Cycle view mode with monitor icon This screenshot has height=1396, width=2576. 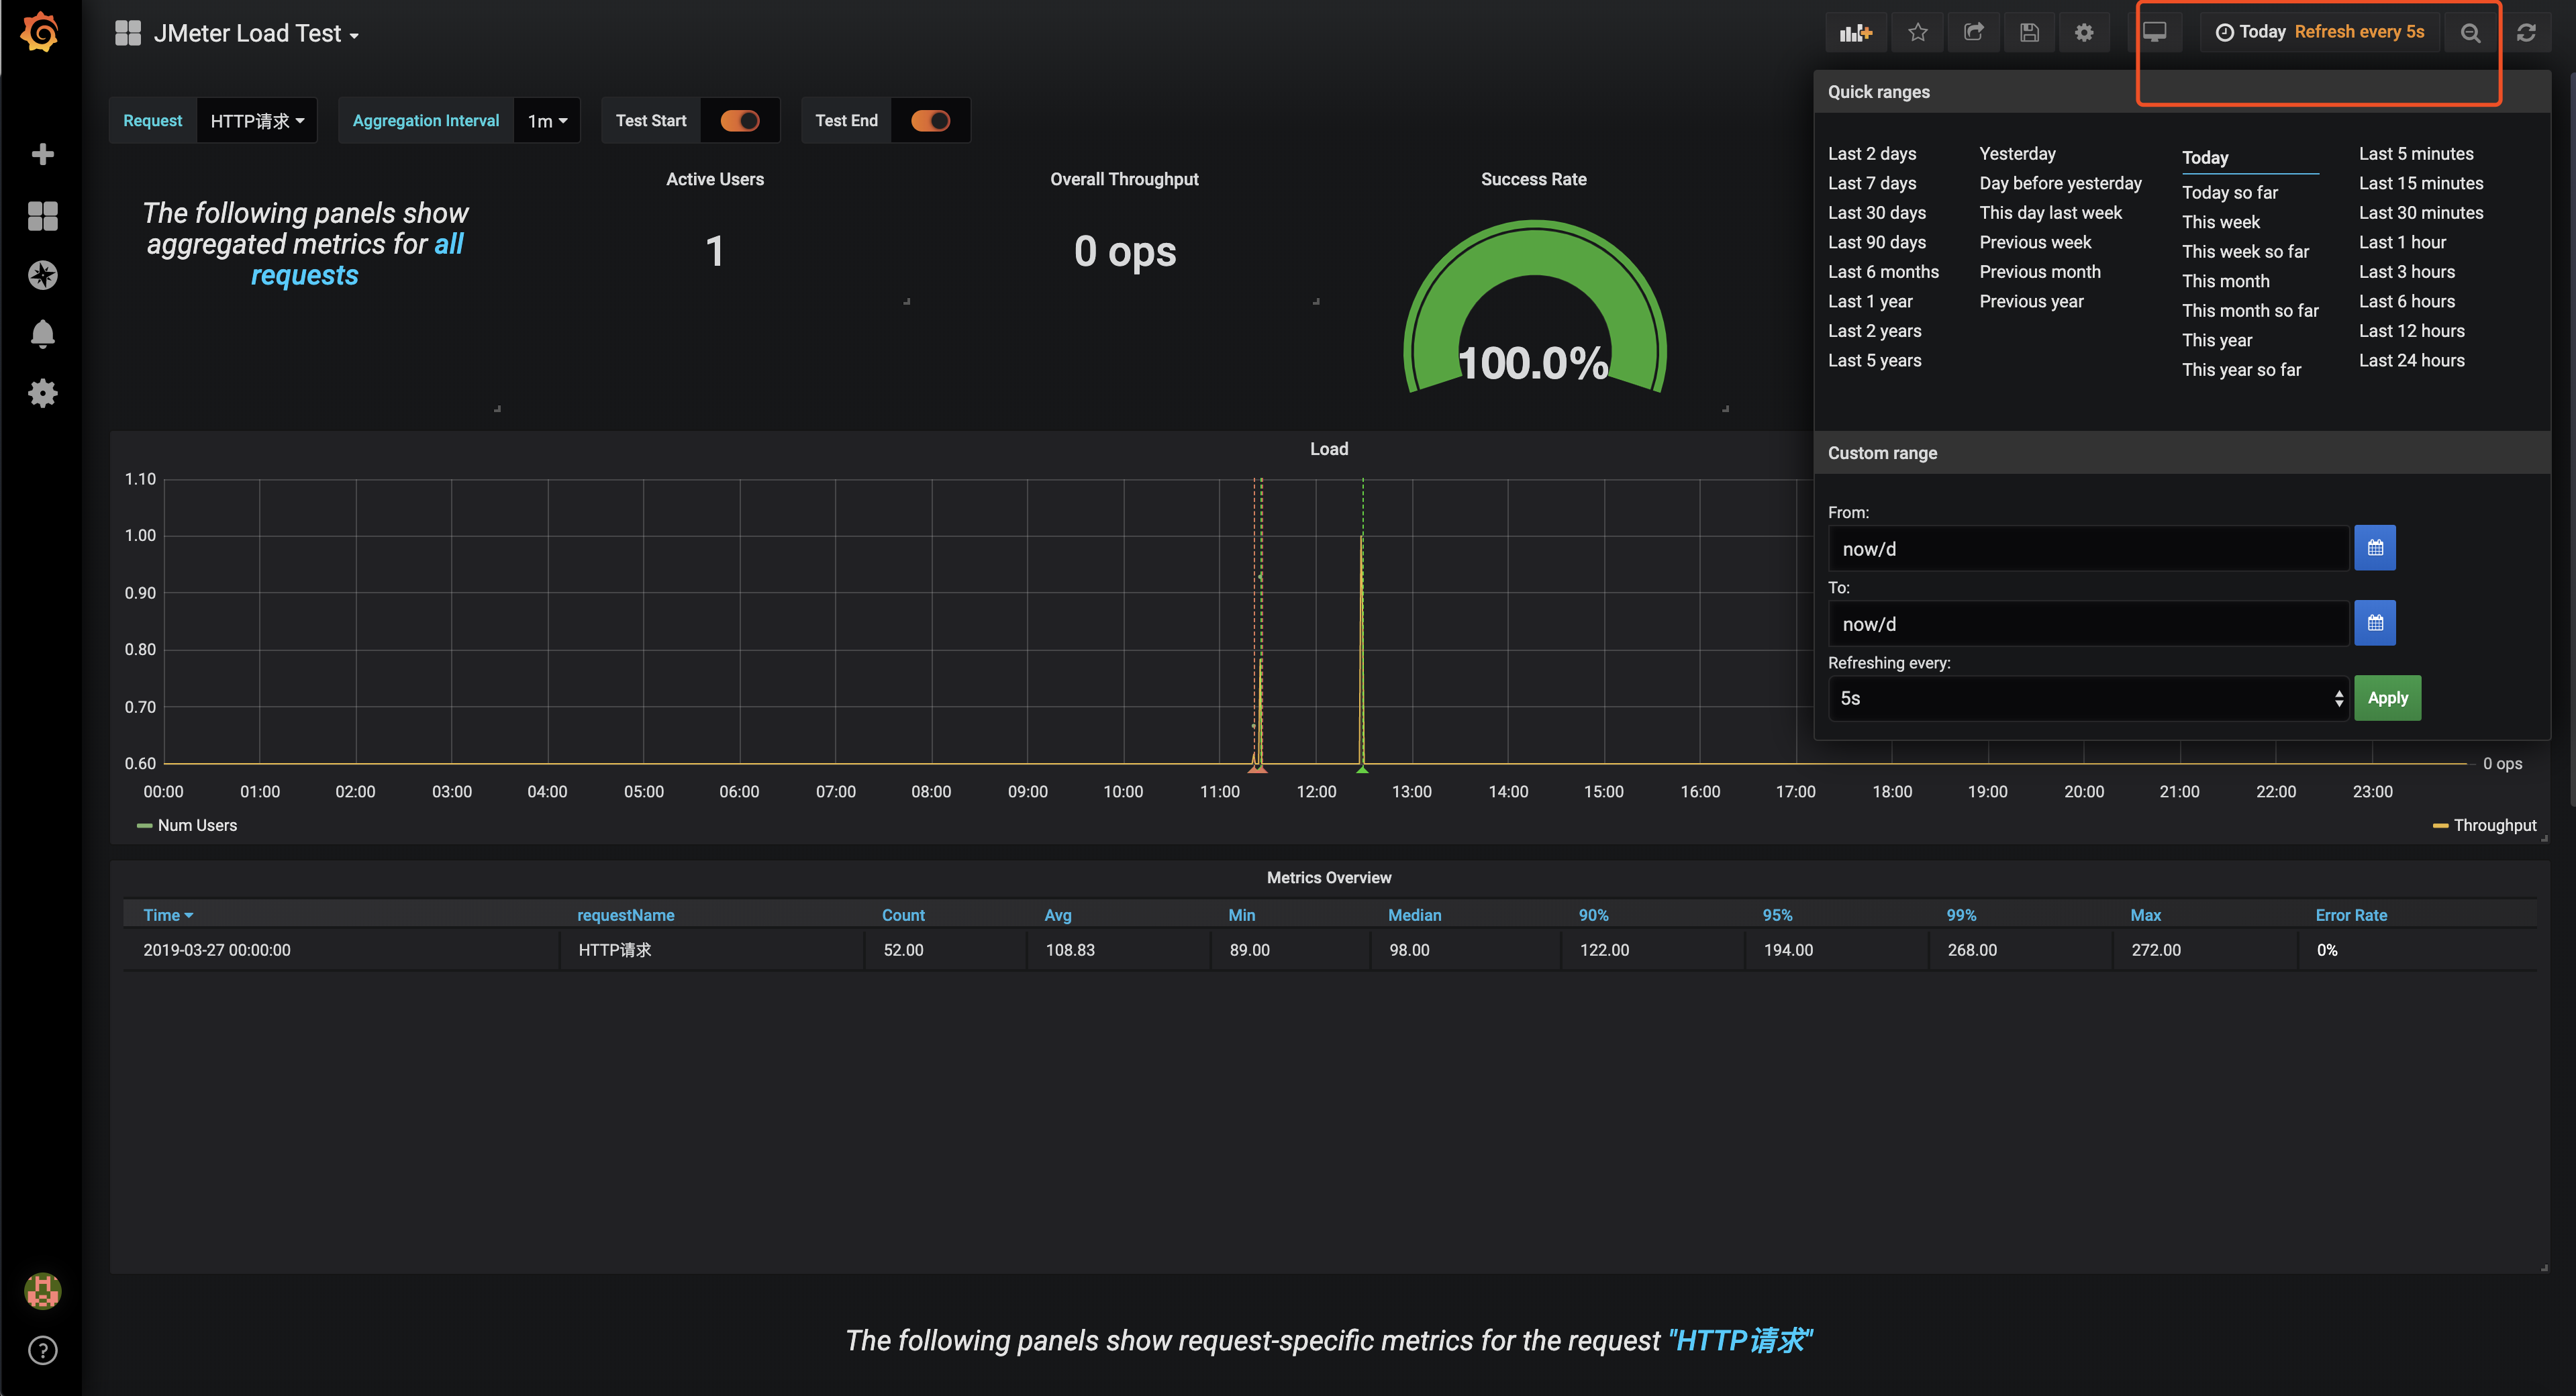[x=2155, y=33]
